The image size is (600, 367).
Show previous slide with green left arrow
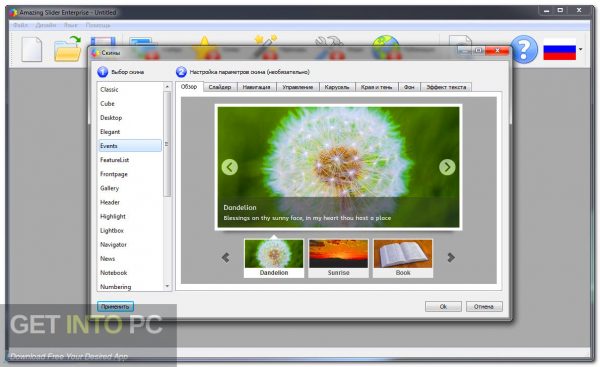coord(230,167)
